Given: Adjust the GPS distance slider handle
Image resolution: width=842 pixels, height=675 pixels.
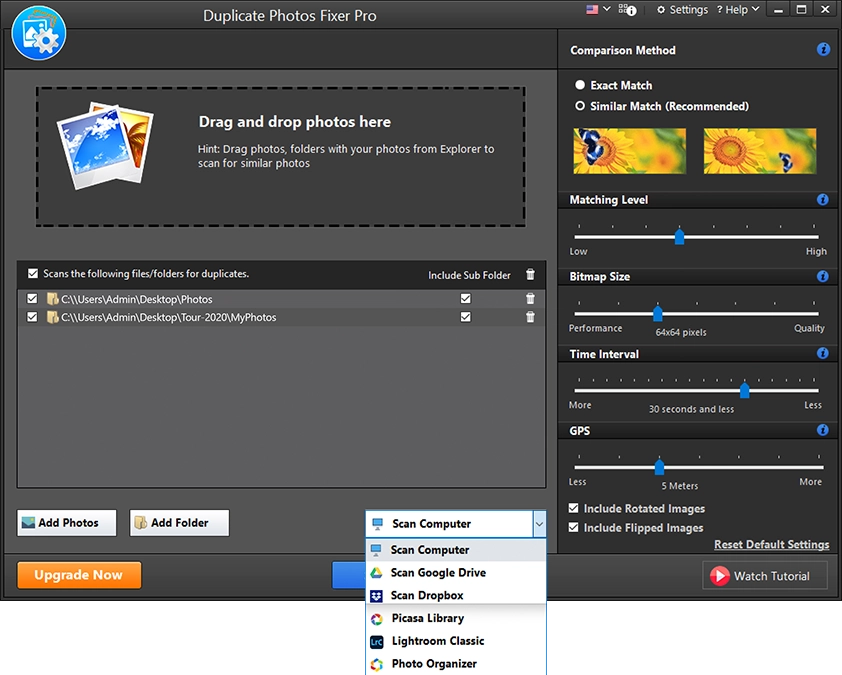Looking at the screenshot, I should [x=659, y=467].
